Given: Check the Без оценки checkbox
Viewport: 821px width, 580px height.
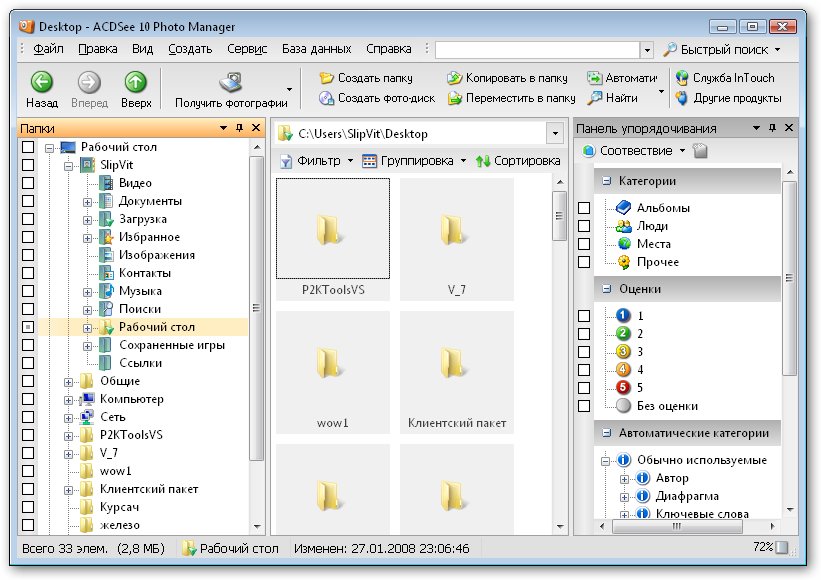Looking at the screenshot, I should click(x=584, y=406).
